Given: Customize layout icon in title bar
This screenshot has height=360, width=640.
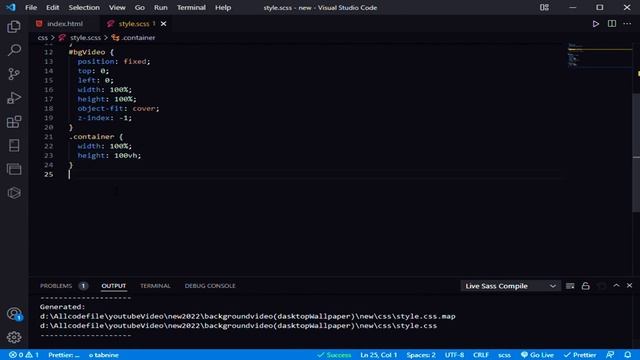Looking at the screenshot, I should [544, 7].
